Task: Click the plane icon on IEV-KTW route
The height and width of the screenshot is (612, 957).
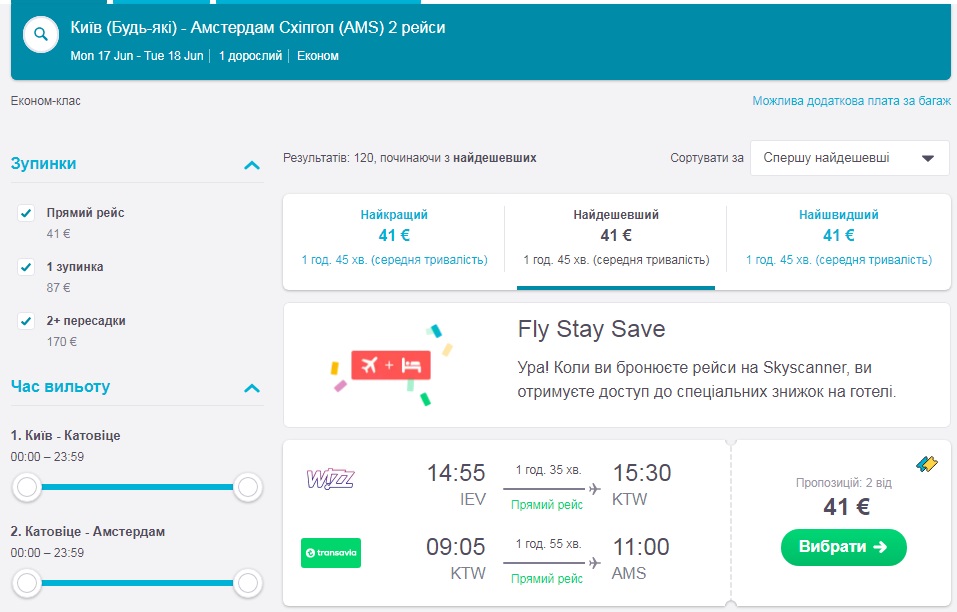Action: [595, 489]
